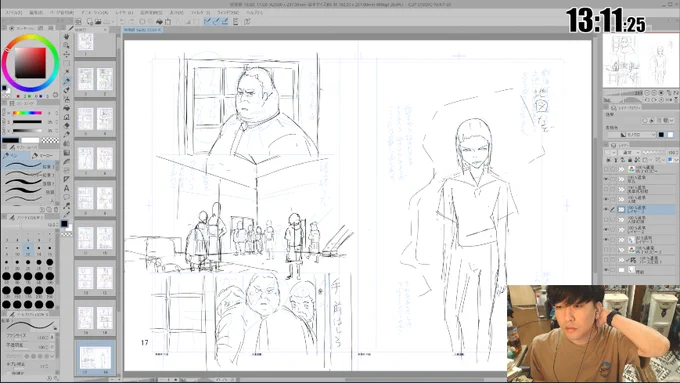680x383 pixels.
Task: Select the third brush preset in Pen list
Action: point(29,183)
